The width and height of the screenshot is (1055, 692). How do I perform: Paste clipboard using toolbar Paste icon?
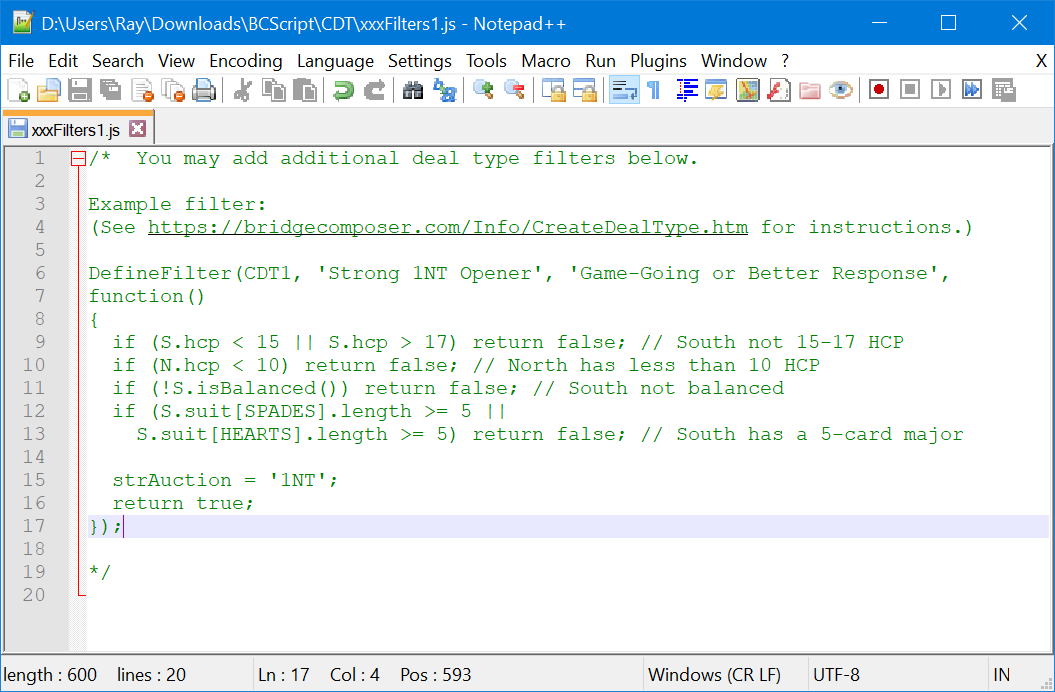tap(305, 90)
